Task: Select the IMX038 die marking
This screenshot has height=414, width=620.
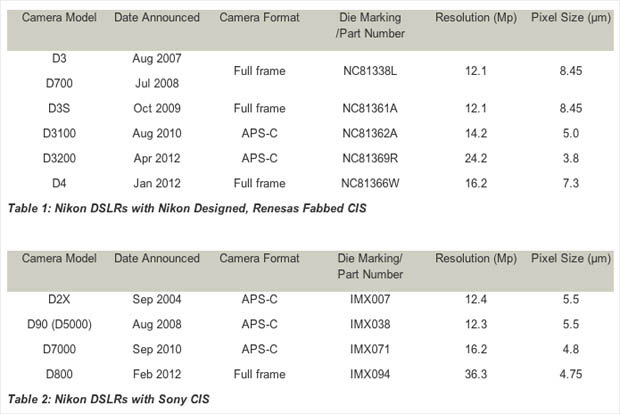Action: coord(370,324)
